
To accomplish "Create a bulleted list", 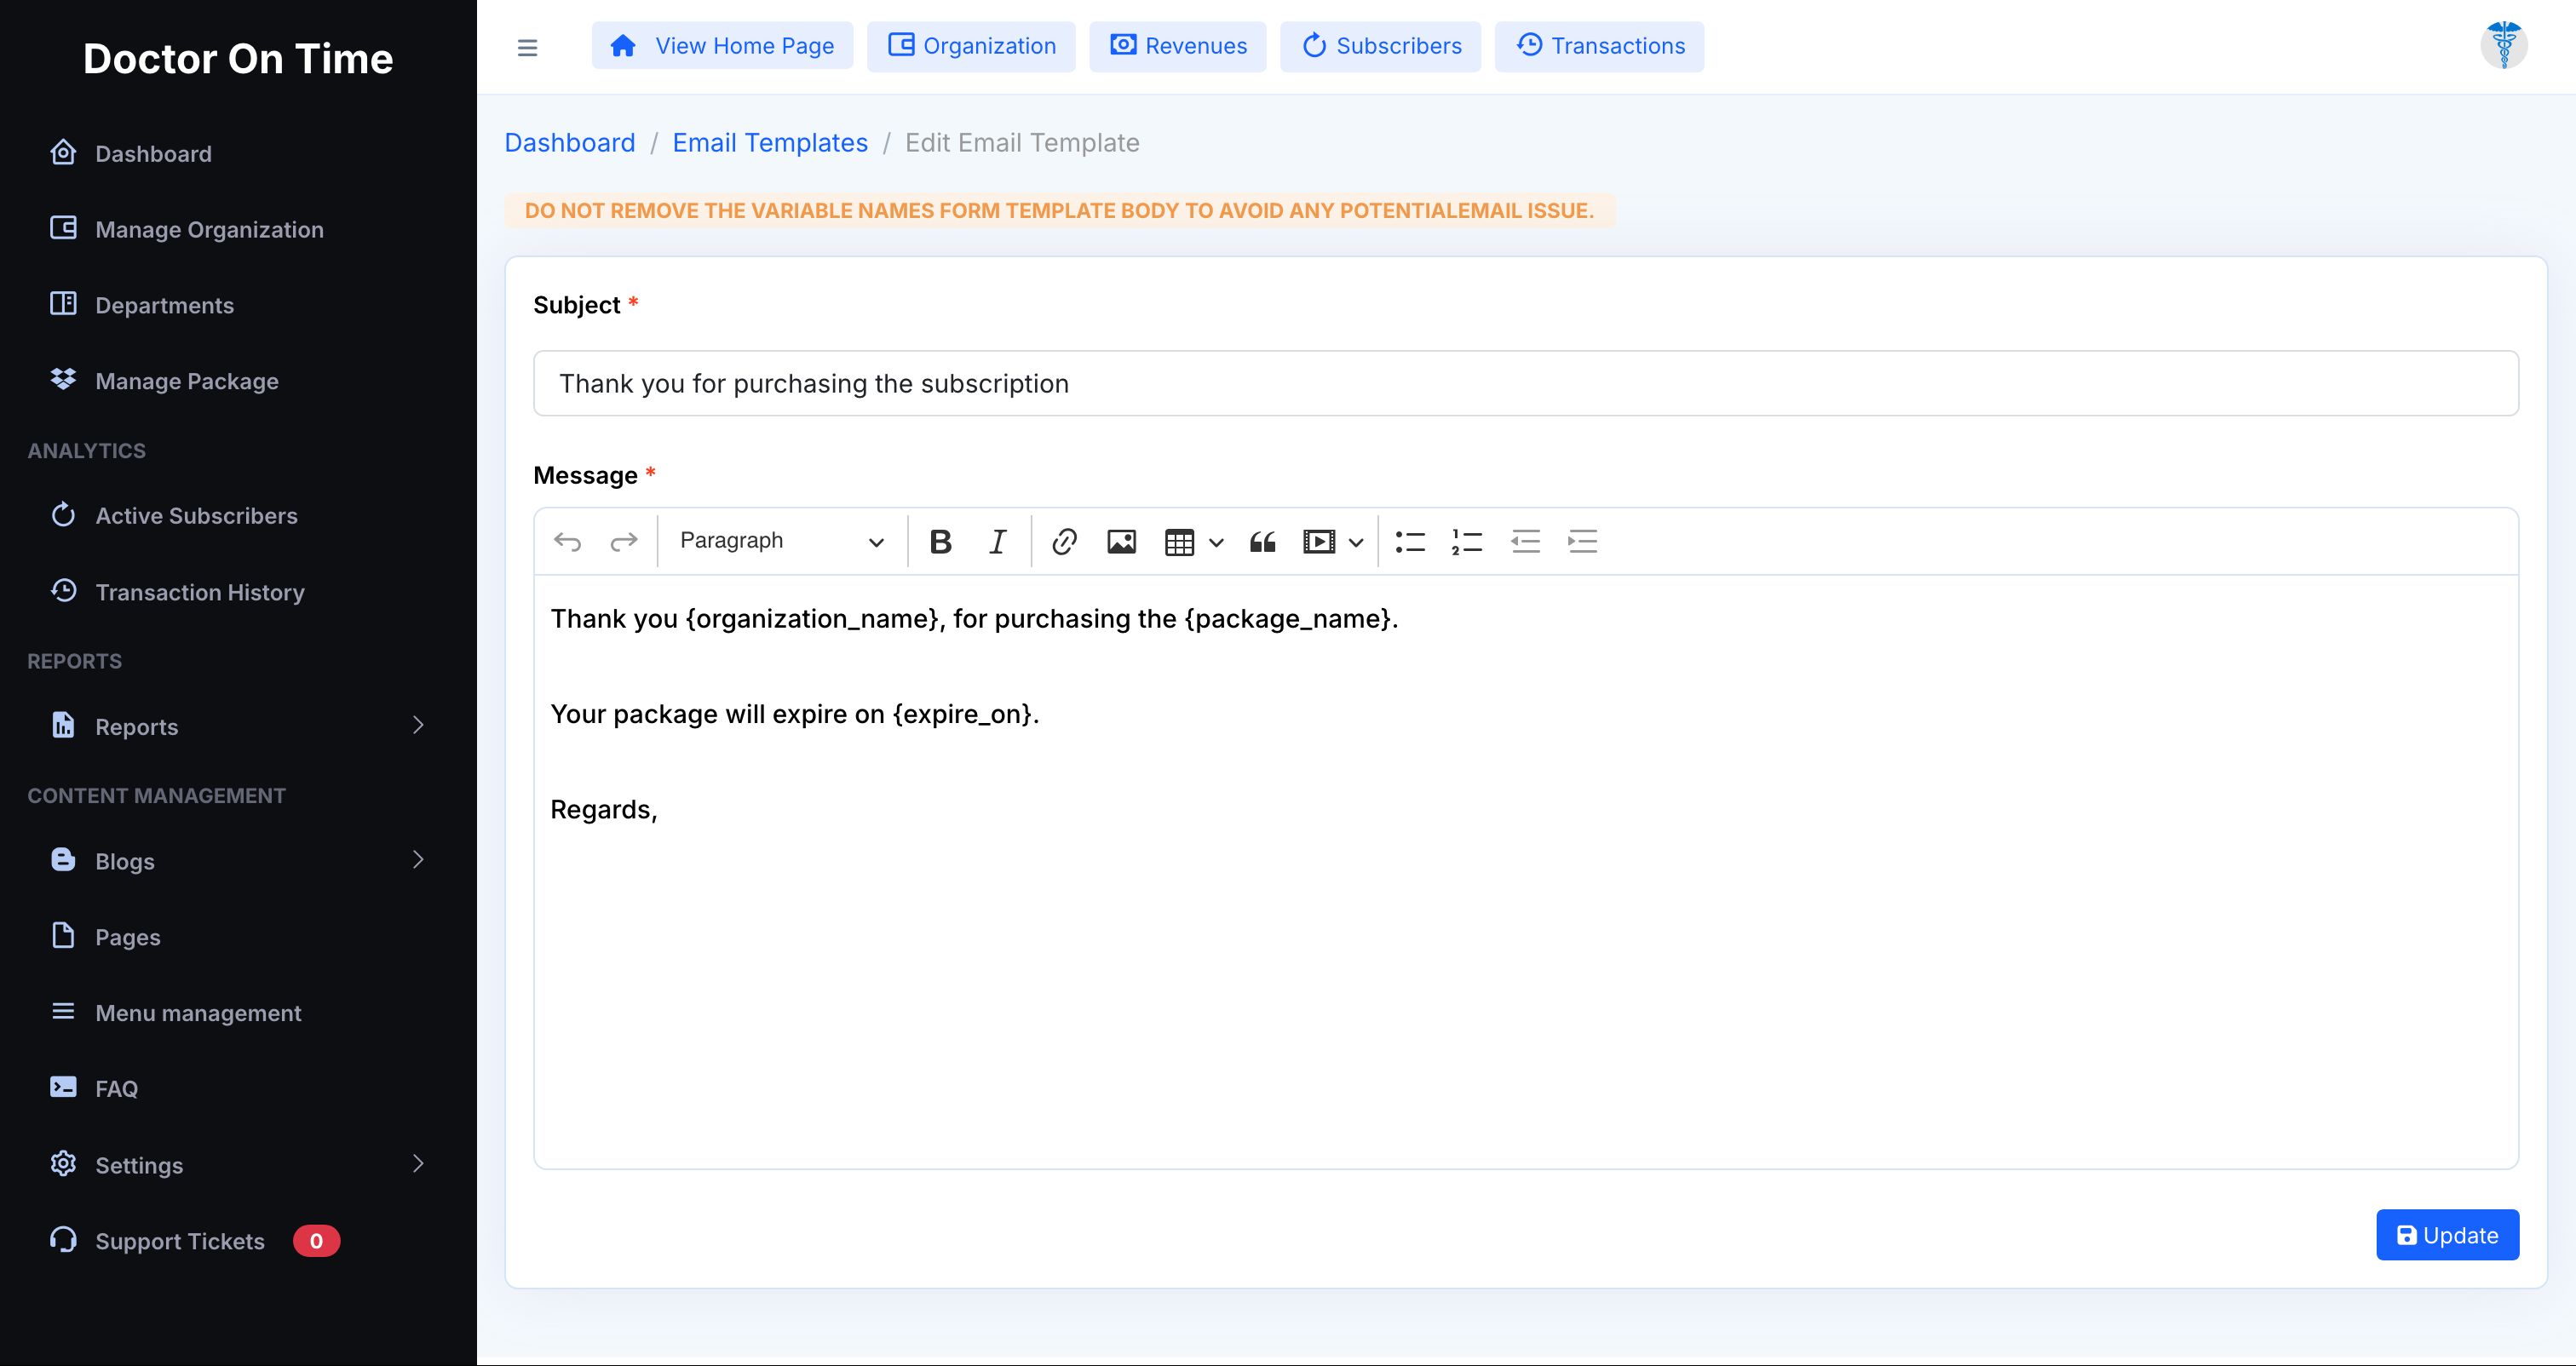I will click(1410, 542).
